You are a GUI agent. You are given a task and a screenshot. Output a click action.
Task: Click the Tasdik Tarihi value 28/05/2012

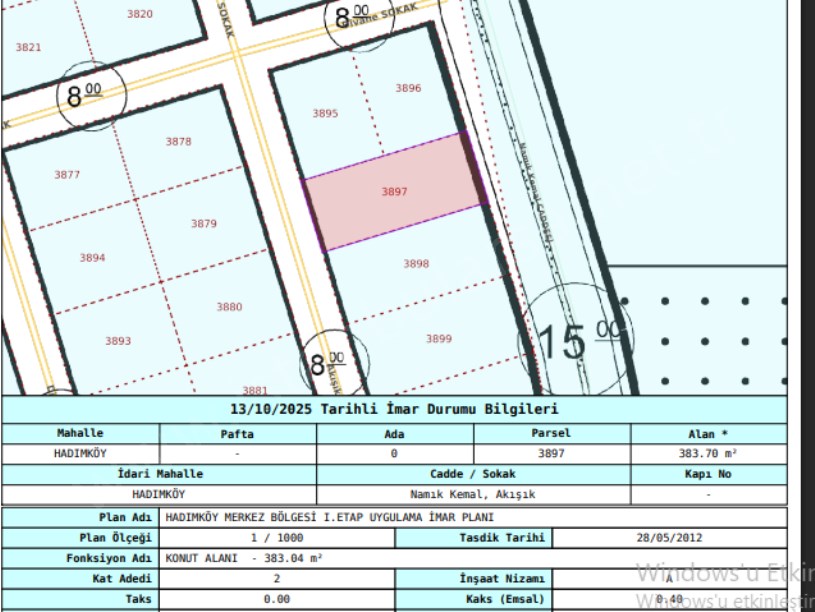tap(669, 537)
